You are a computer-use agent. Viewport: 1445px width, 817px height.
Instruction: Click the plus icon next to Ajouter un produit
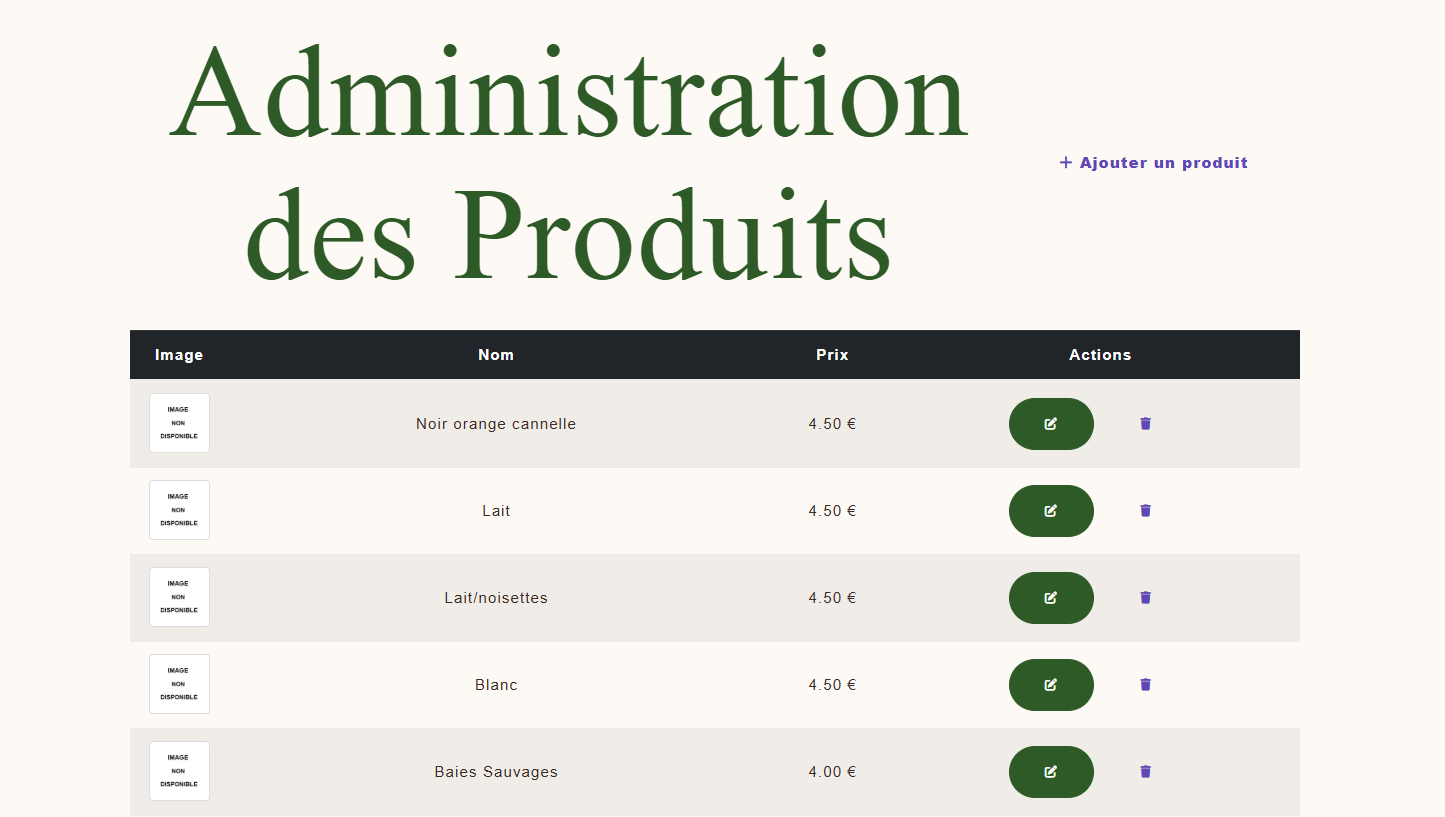pyautogui.click(x=1065, y=162)
